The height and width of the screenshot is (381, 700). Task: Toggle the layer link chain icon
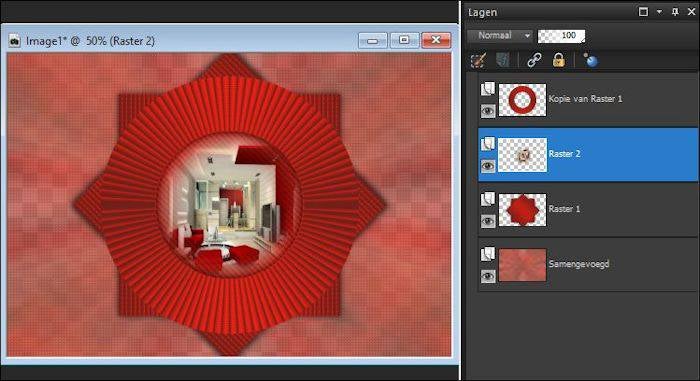coord(534,60)
